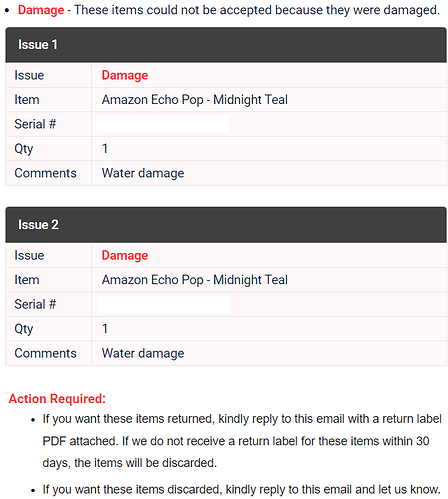The height and width of the screenshot is (499, 448).
Task: Click Water damage comment in Issue 2
Action: click(143, 353)
